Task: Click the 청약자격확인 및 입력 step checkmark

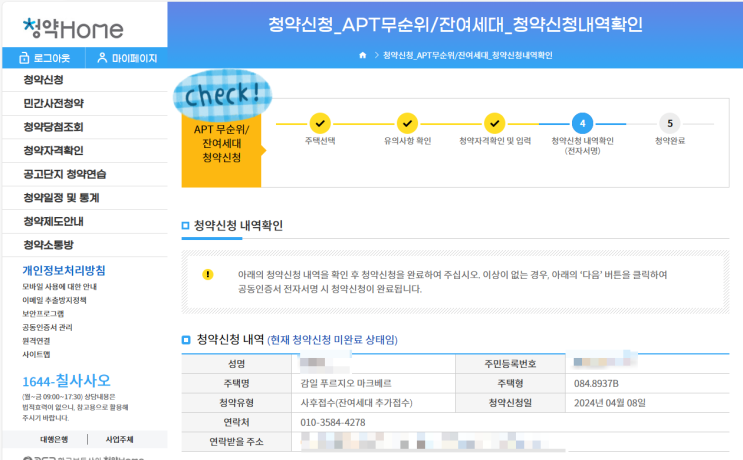Action: 495,124
